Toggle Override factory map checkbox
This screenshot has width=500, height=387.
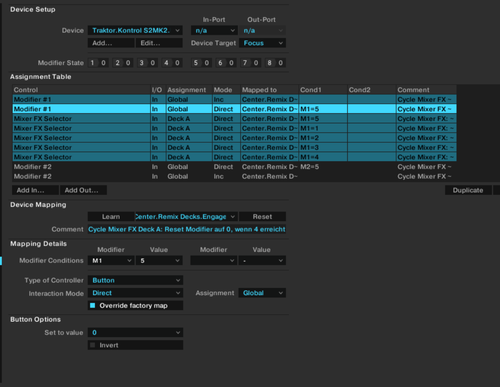click(x=93, y=305)
